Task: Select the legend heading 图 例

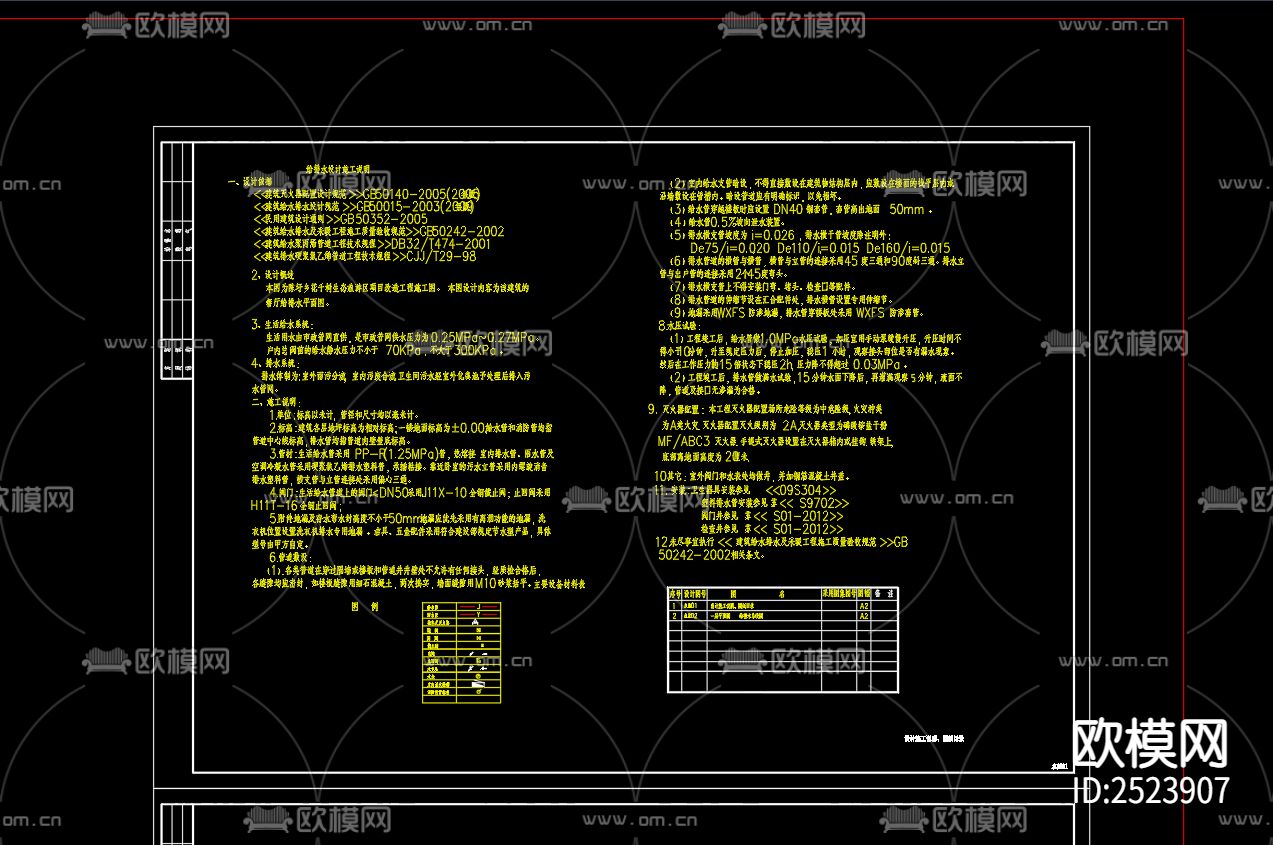Action: click(364, 607)
